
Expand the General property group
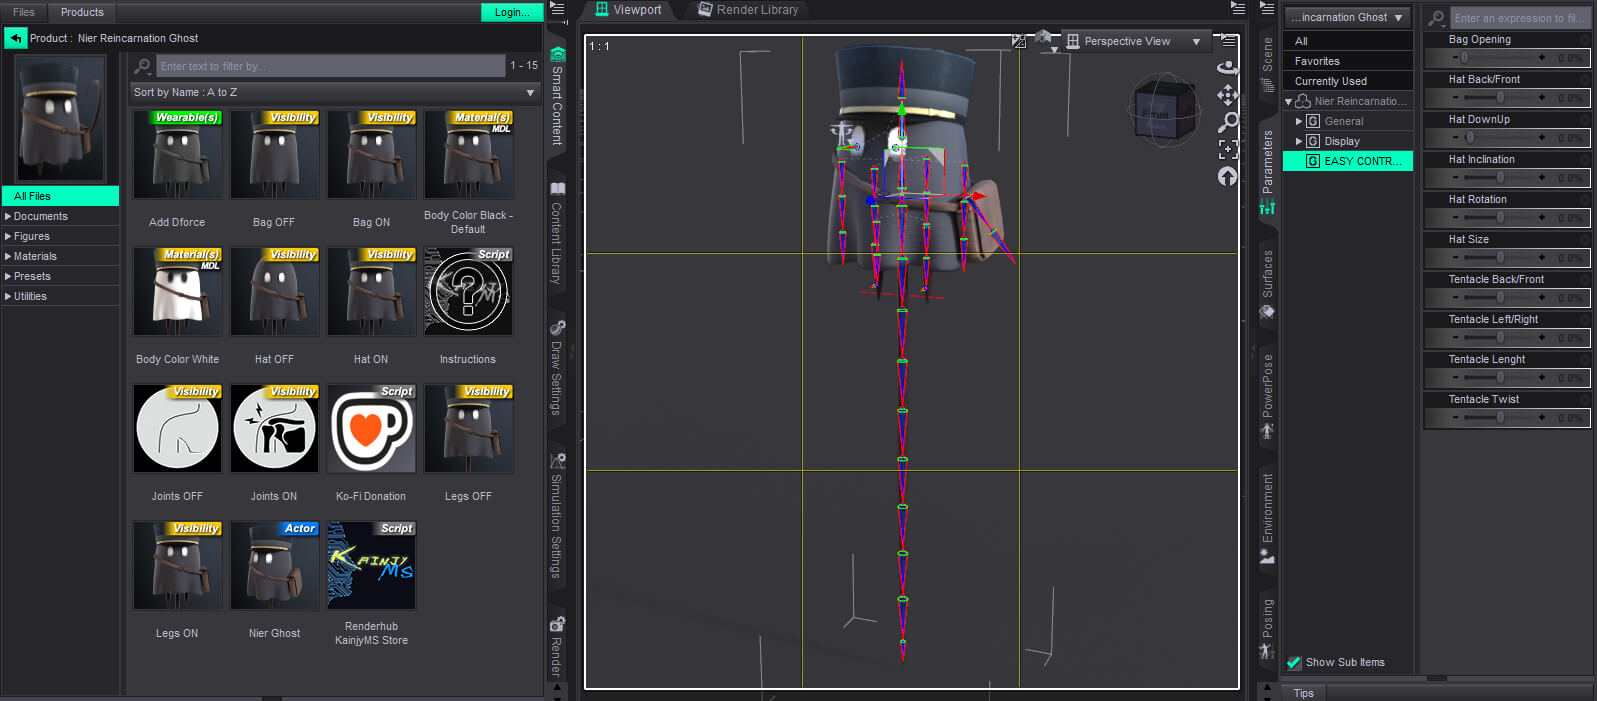coord(1299,121)
